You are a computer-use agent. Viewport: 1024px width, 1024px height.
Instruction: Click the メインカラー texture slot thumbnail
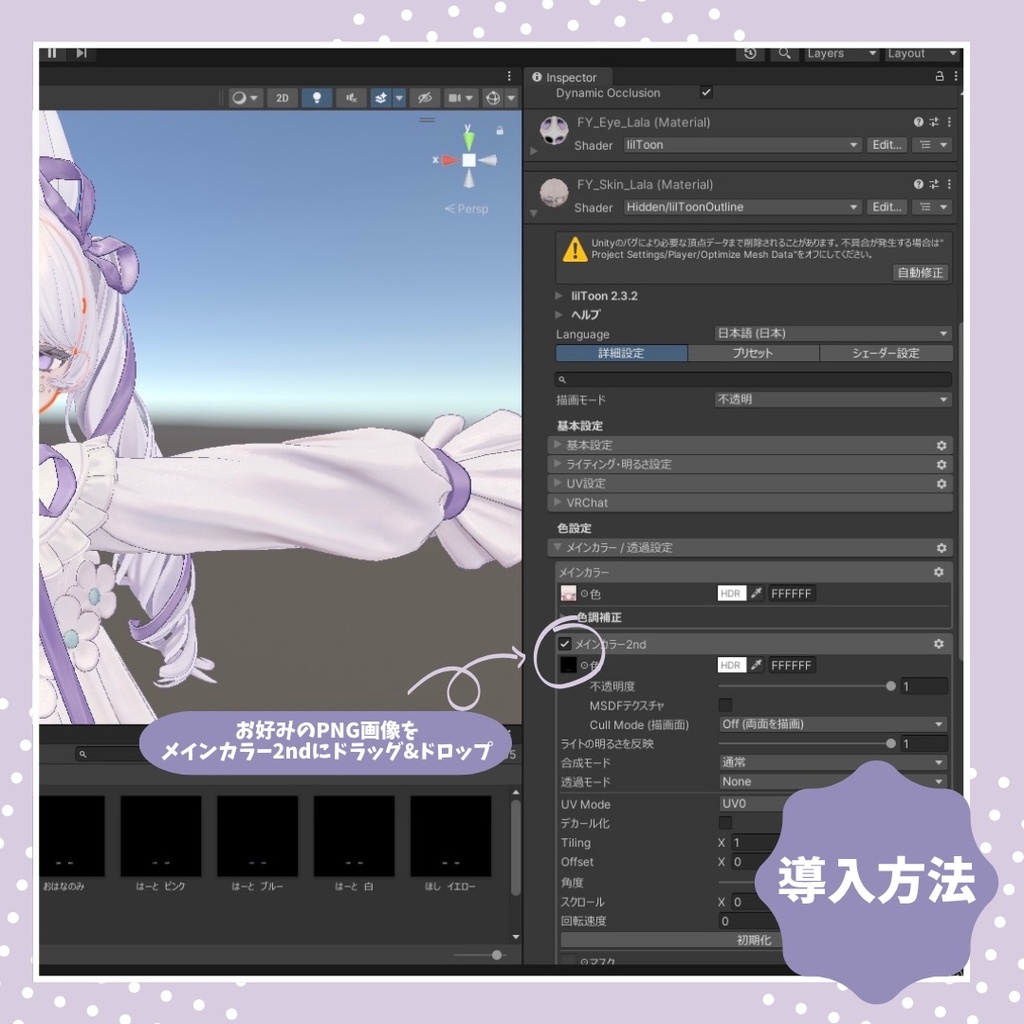point(568,594)
